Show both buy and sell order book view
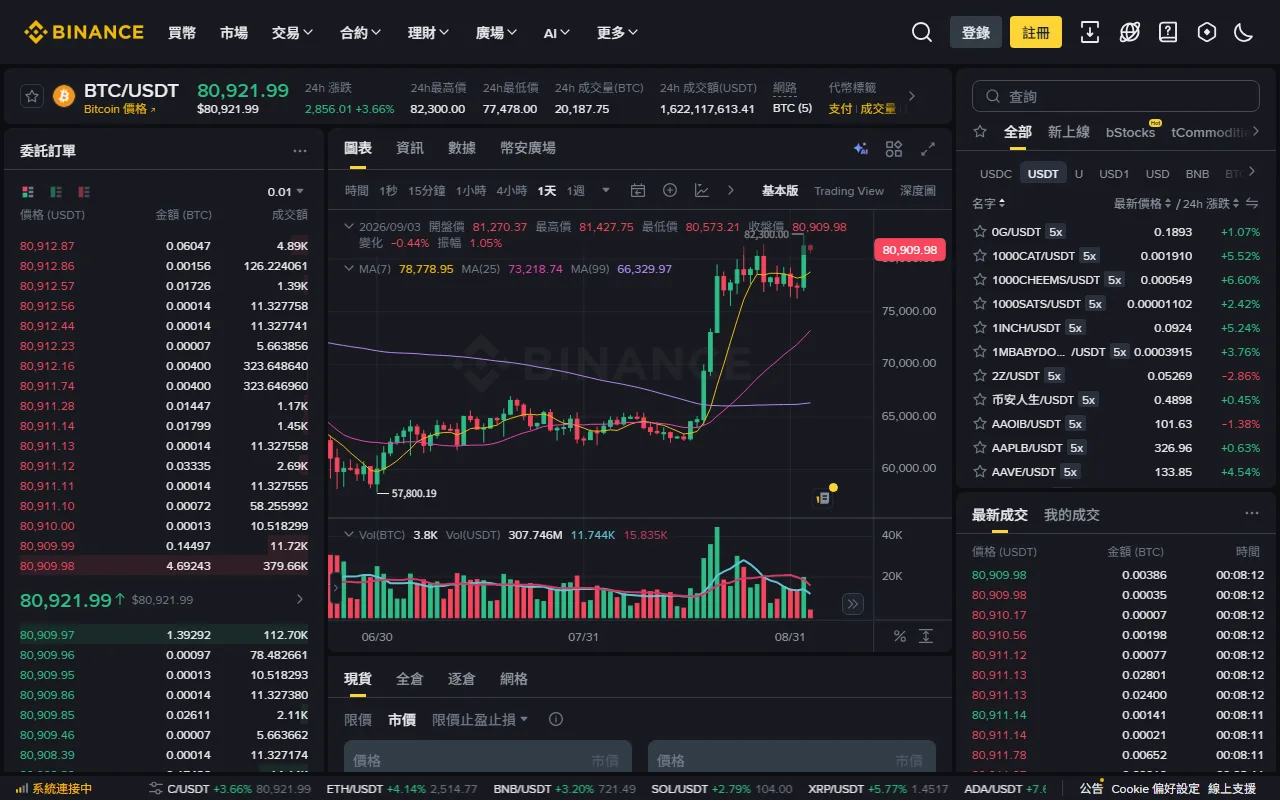Image resolution: width=1280 pixels, height=800 pixels. pyautogui.click(x=28, y=191)
